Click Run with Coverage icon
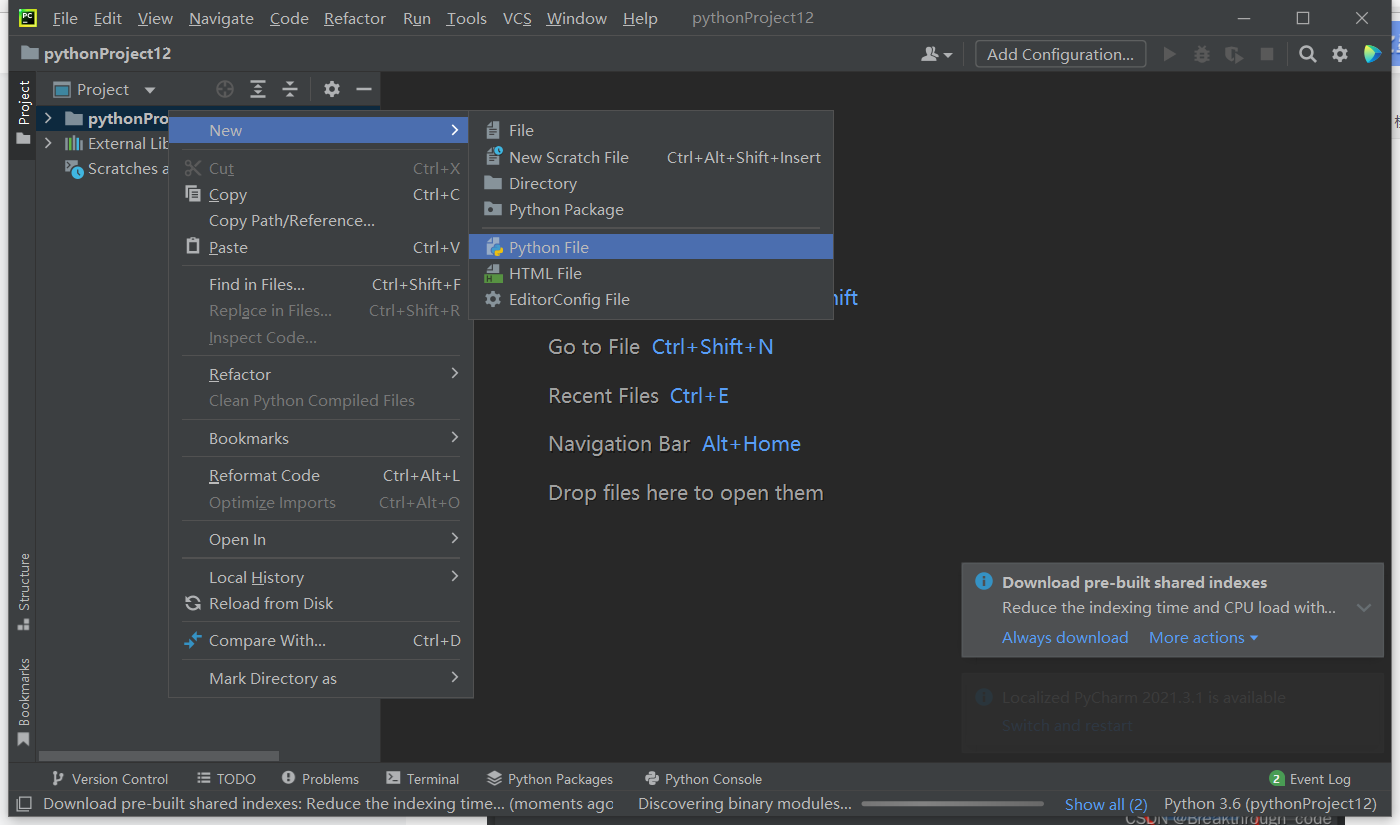Viewport: 1400px width, 825px height. coord(1234,54)
